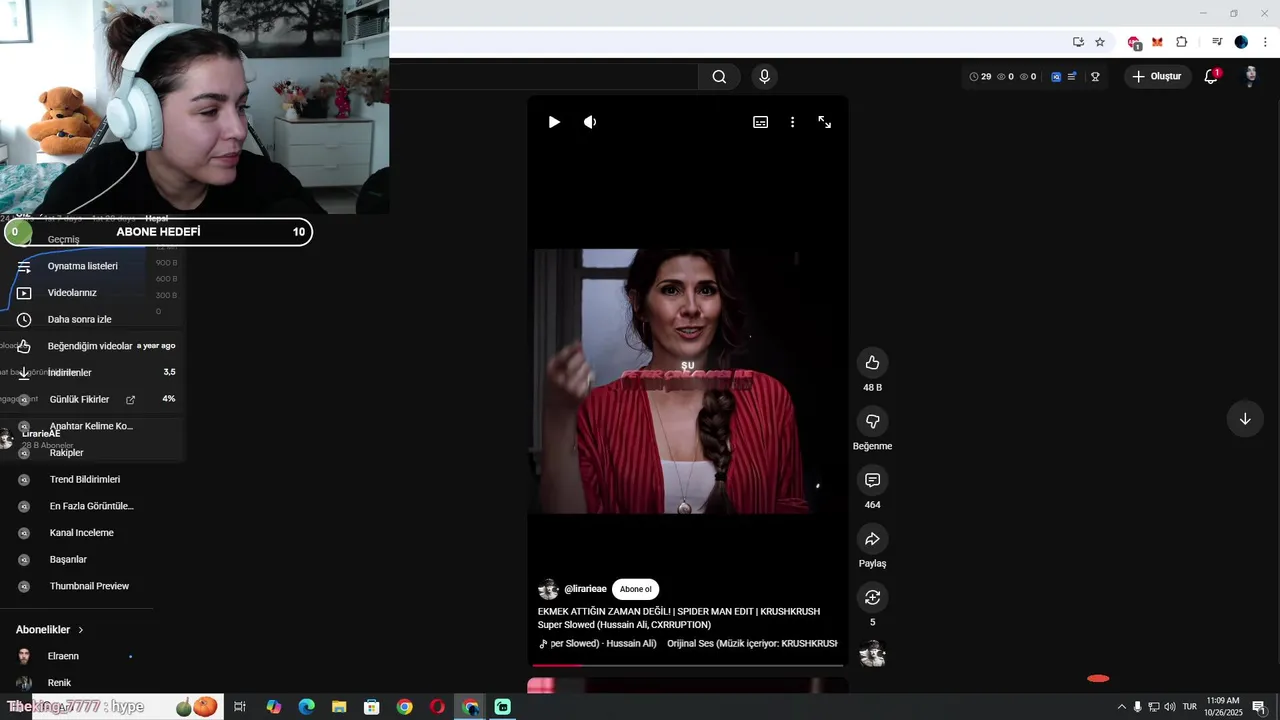This screenshot has width=1280, height=720.
Task: Open File Explorer from taskbar
Action: point(339,707)
